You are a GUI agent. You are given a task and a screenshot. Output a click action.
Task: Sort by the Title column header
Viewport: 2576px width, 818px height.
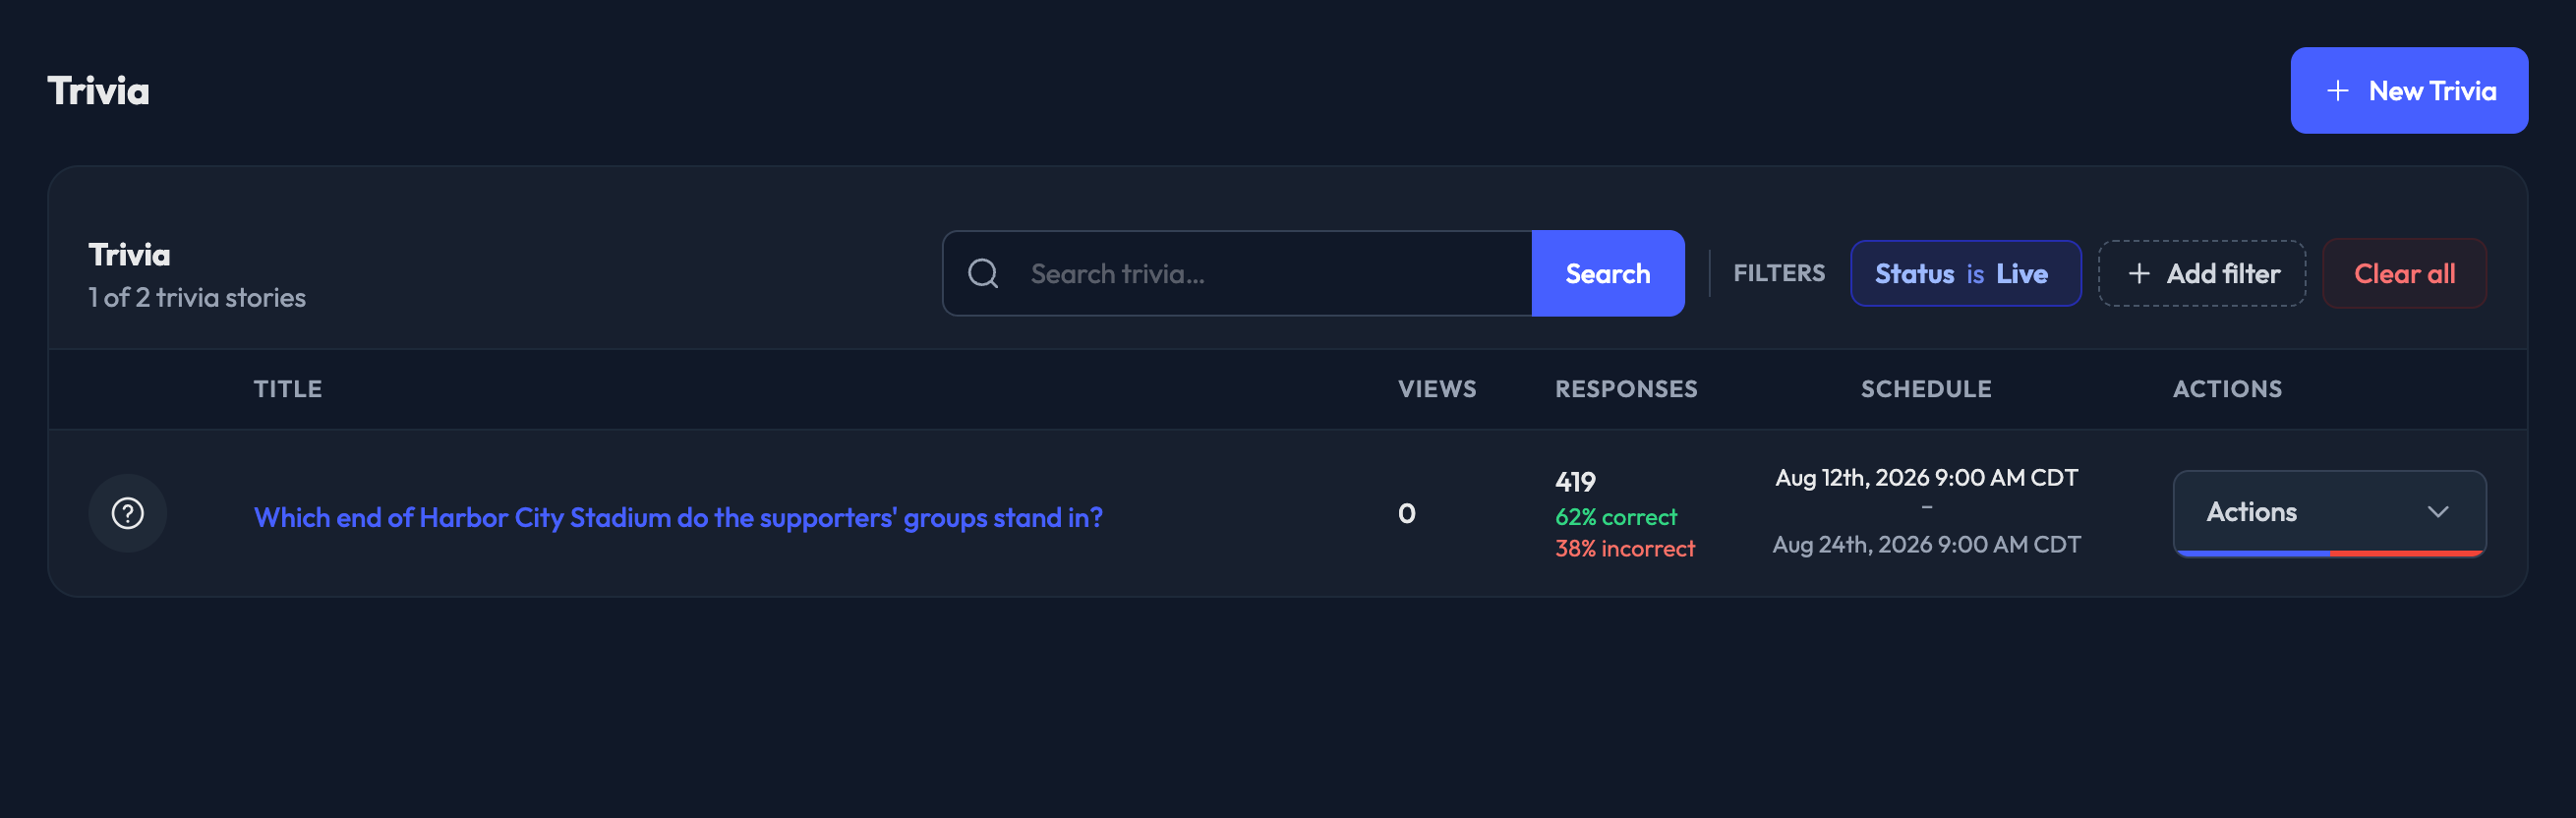(x=288, y=389)
